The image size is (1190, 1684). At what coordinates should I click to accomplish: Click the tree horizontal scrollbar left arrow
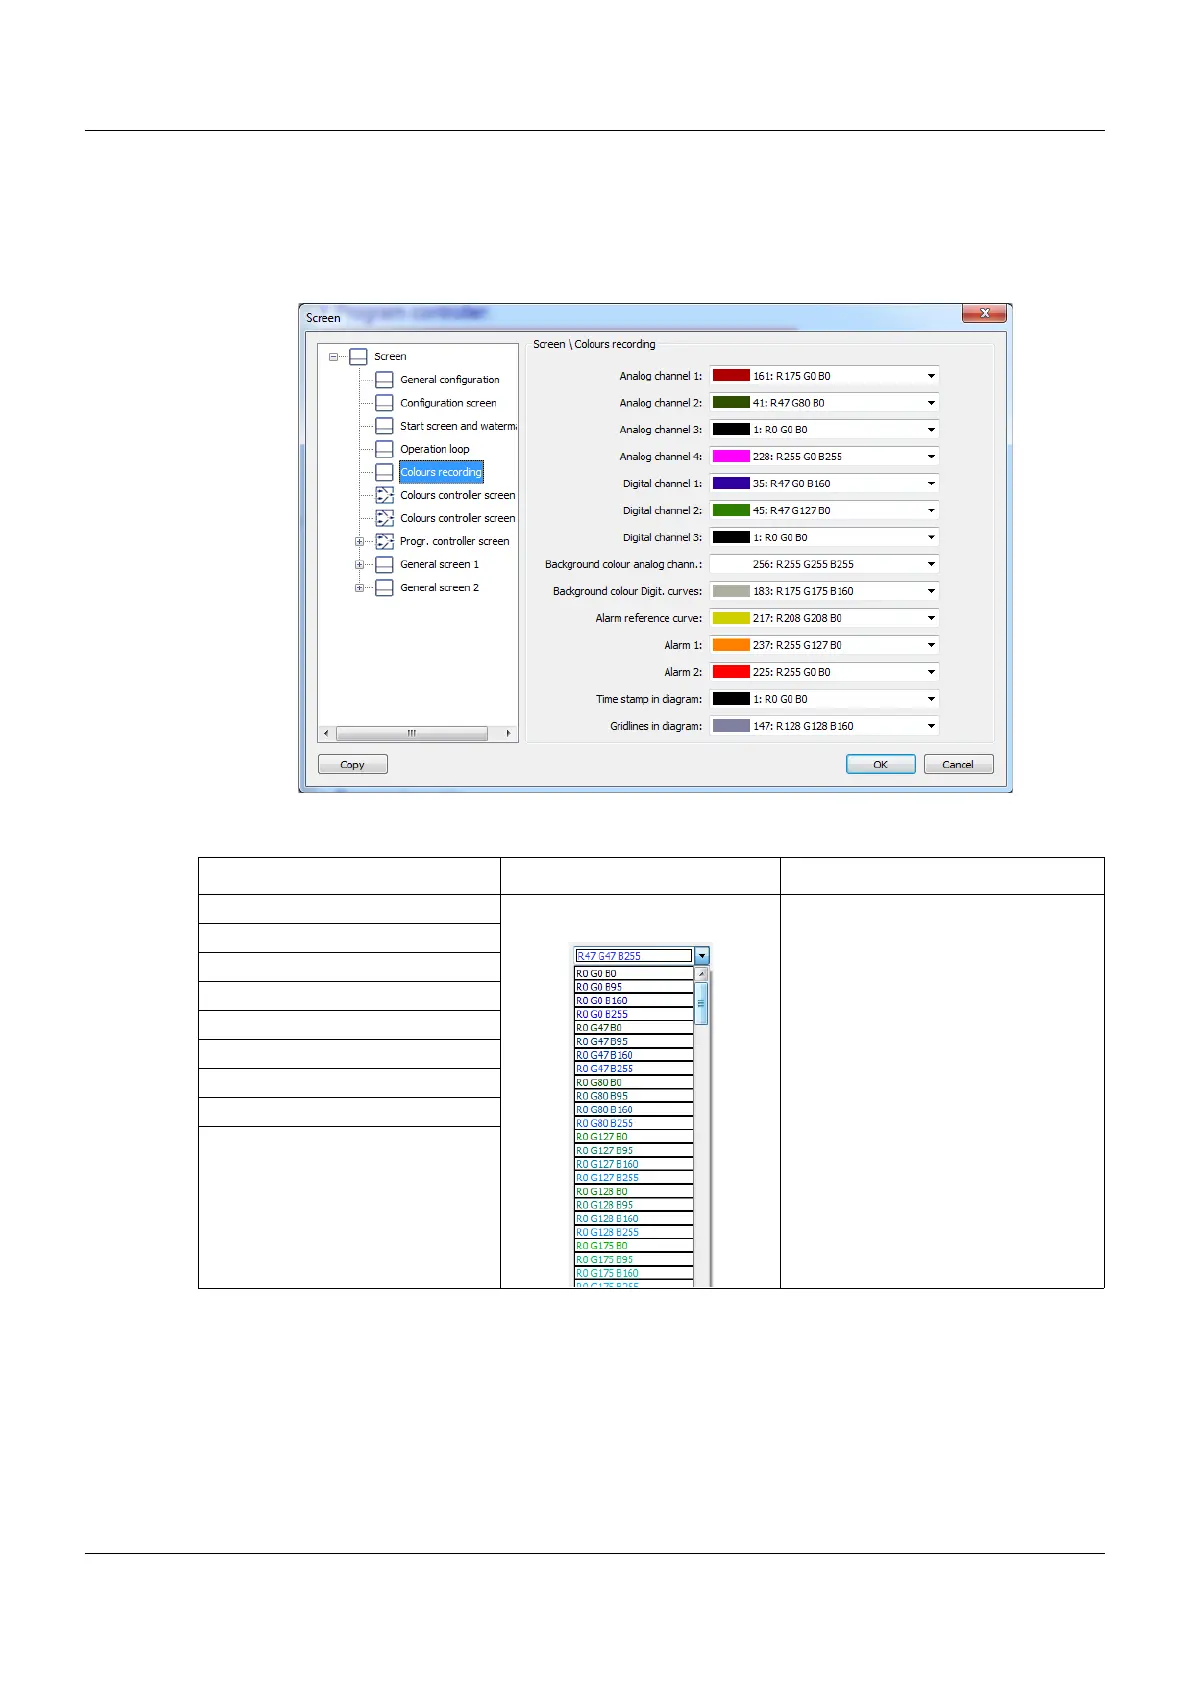(x=326, y=734)
